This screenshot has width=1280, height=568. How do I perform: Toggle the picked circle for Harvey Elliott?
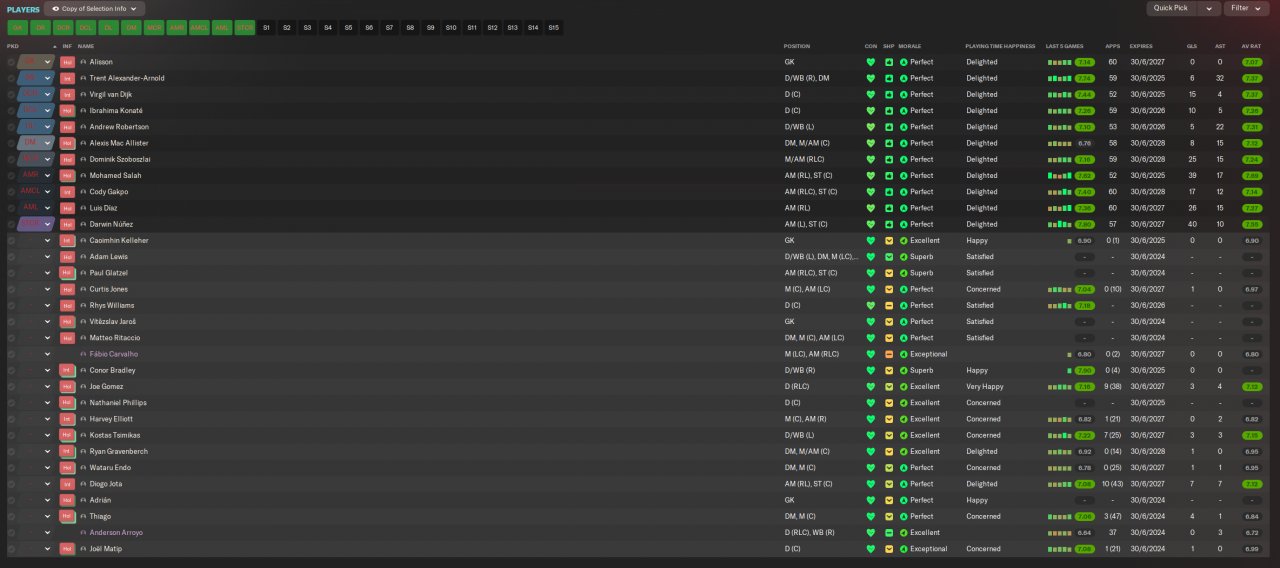point(11,419)
